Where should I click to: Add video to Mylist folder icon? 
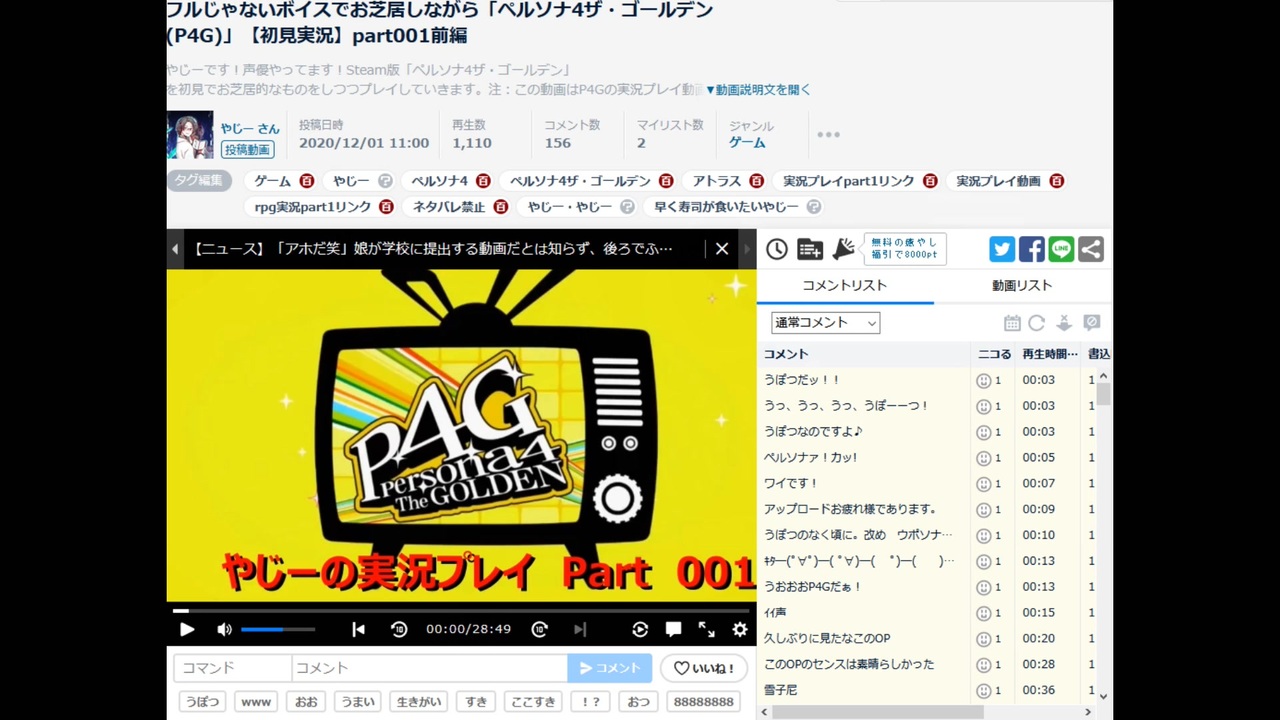pyautogui.click(x=810, y=249)
